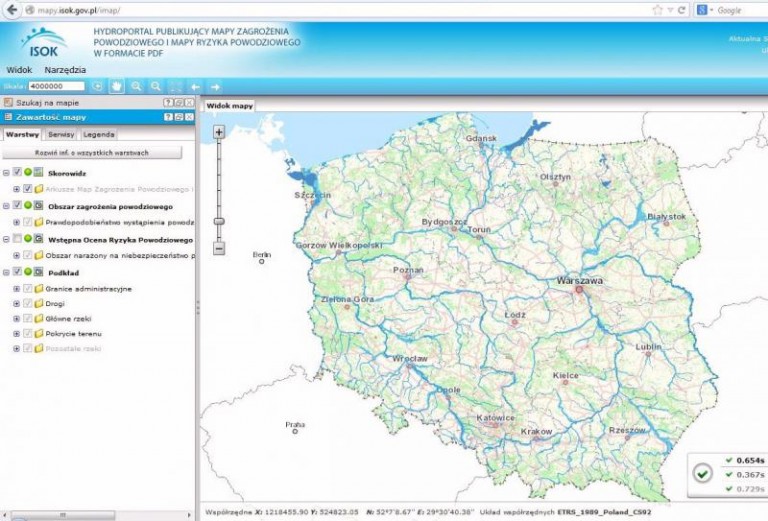
Task: Click Skorowidz service type icon
Action: tap(39, 172)
